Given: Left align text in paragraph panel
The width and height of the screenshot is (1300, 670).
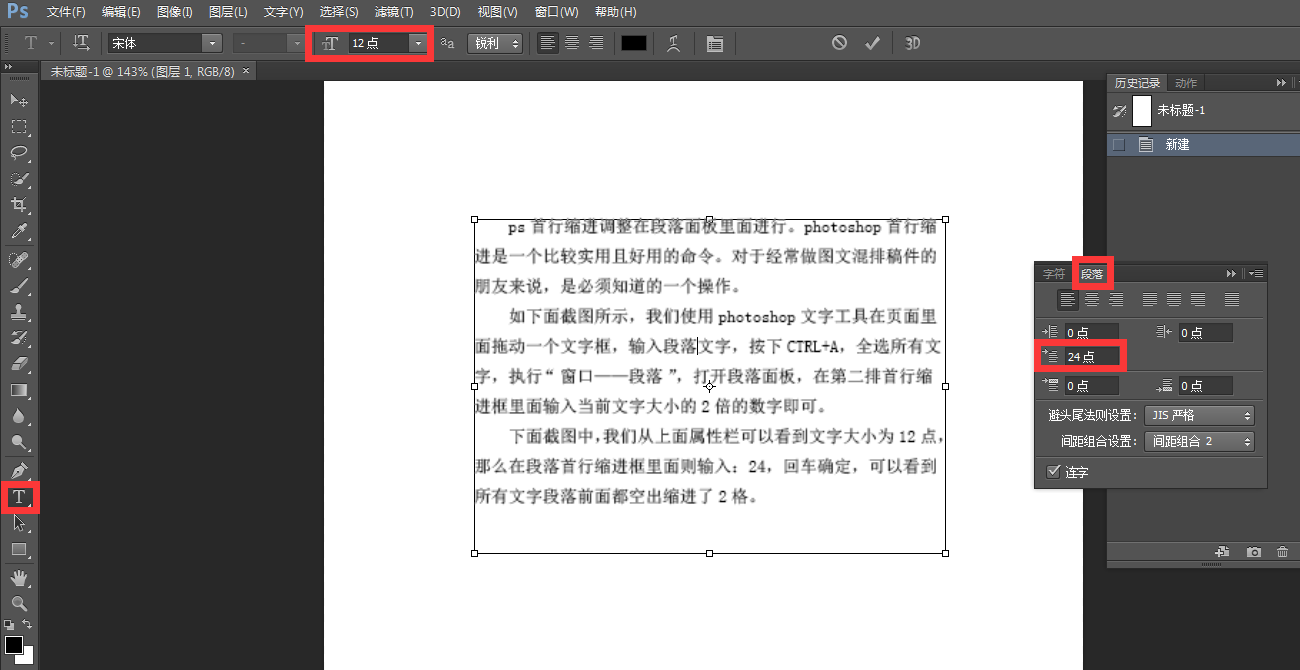Looking at the screenshot, I should pos(1069,299).
